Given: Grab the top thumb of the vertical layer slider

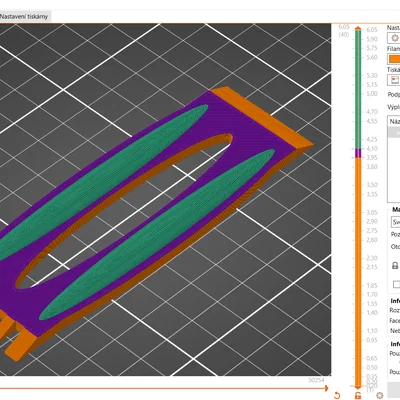Looking at the screenshot, I should click(358, 28).
